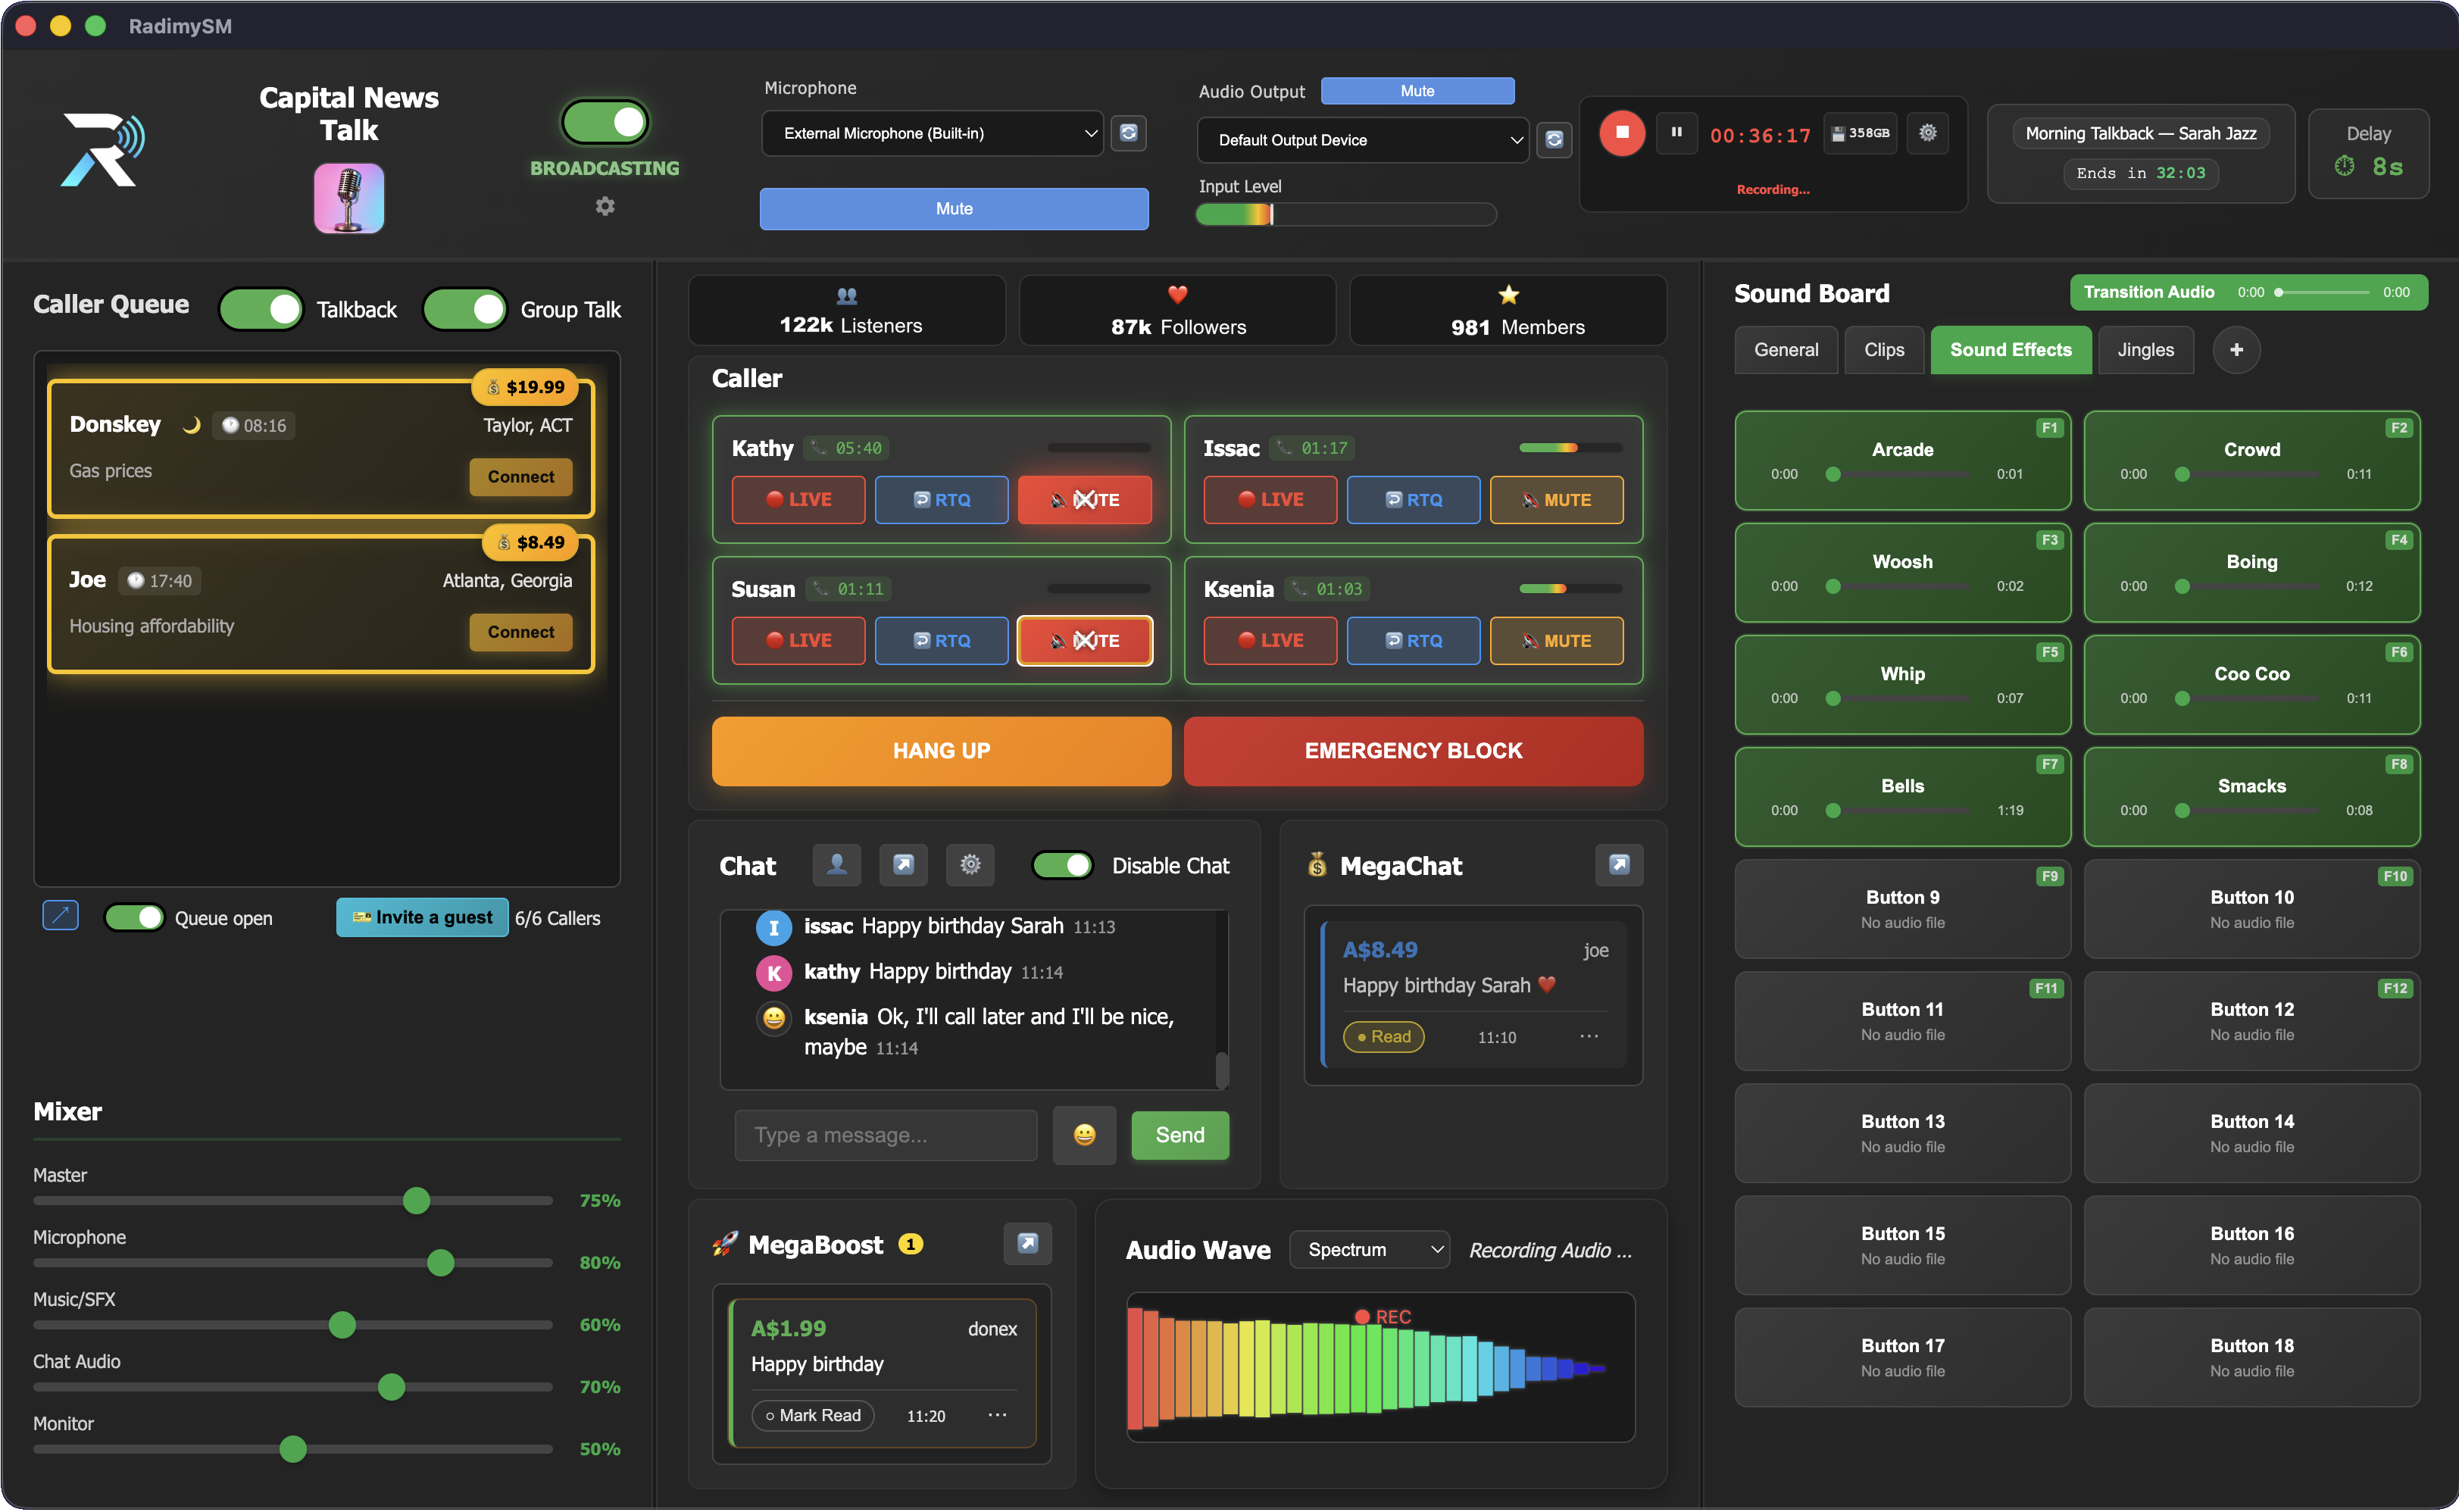The height and width of the screenshot is (1512, 2459).
Task: Click the 358GB storage indicator
Action: (1861, 133)
